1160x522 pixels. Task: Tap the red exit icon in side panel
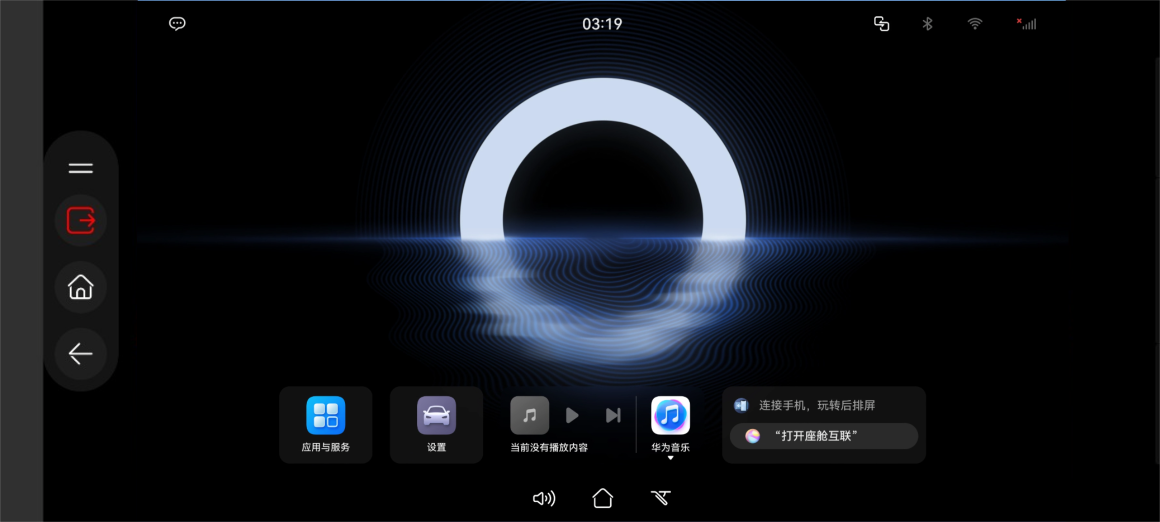click(x=80, y=219)
